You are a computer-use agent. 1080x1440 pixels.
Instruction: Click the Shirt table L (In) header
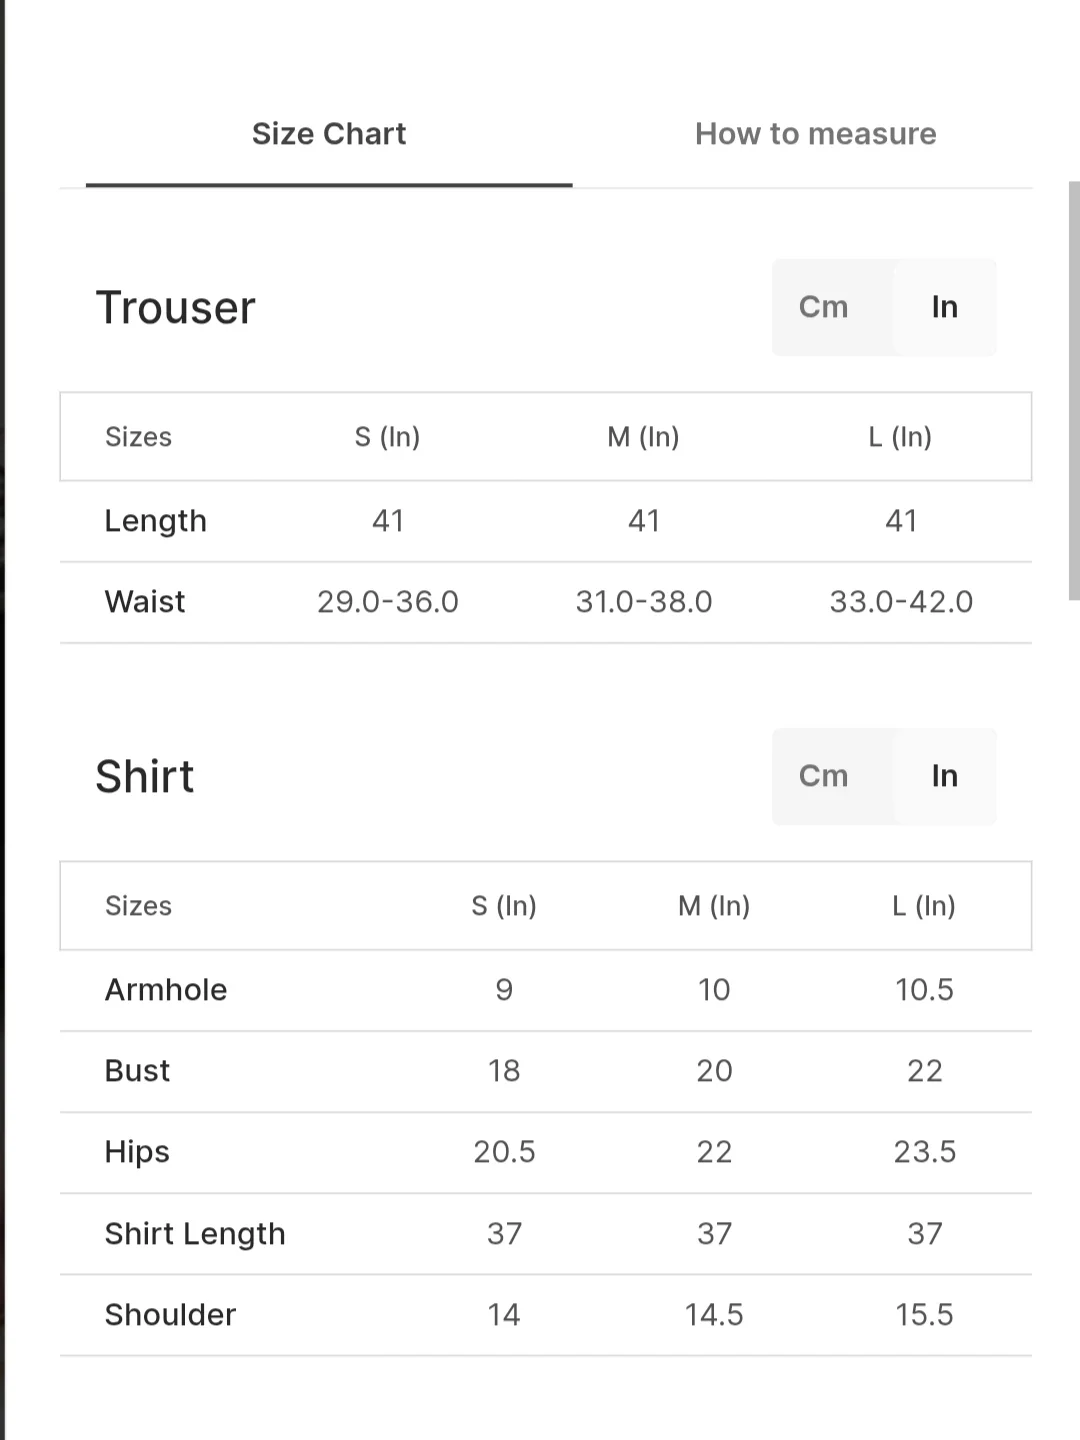coord(924,906)
